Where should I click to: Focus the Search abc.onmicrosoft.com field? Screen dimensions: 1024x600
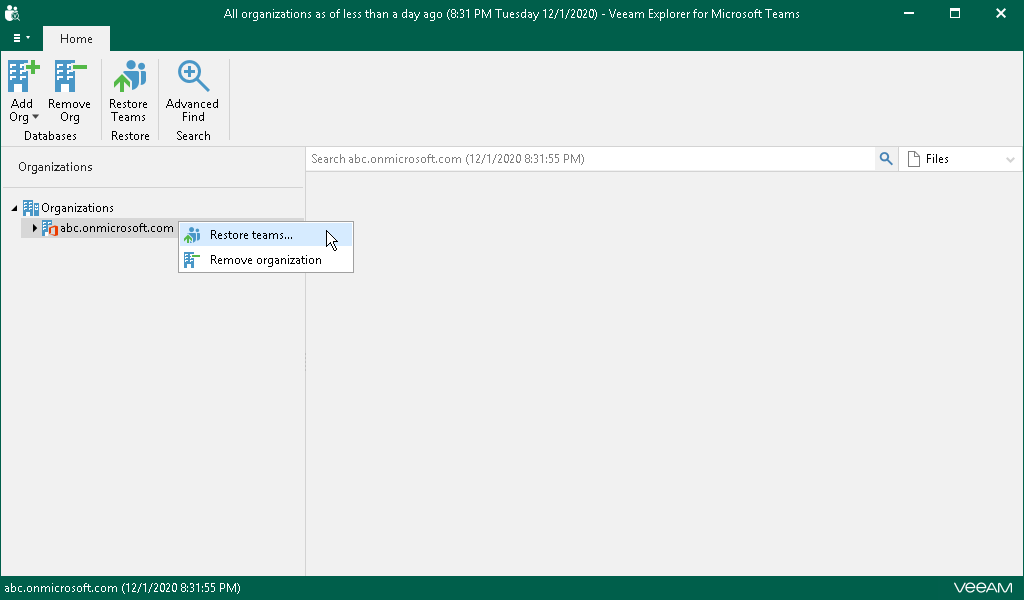pyautogui.click(x=590, y=159)
